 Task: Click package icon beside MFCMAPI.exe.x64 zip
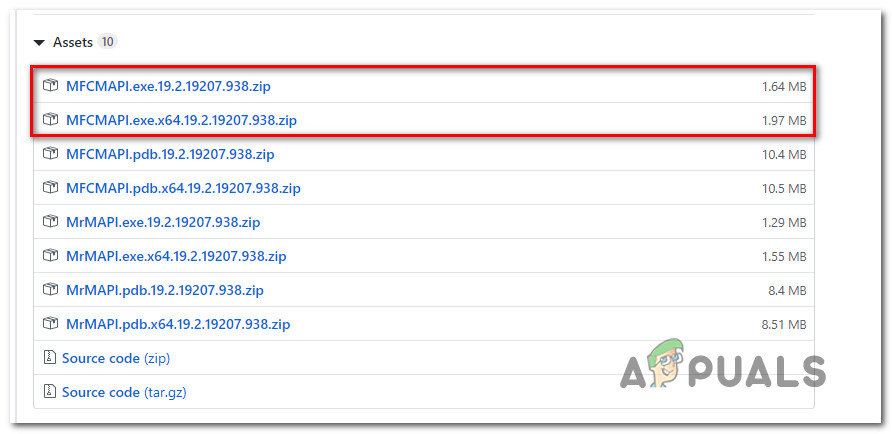[x=51, y=120]
